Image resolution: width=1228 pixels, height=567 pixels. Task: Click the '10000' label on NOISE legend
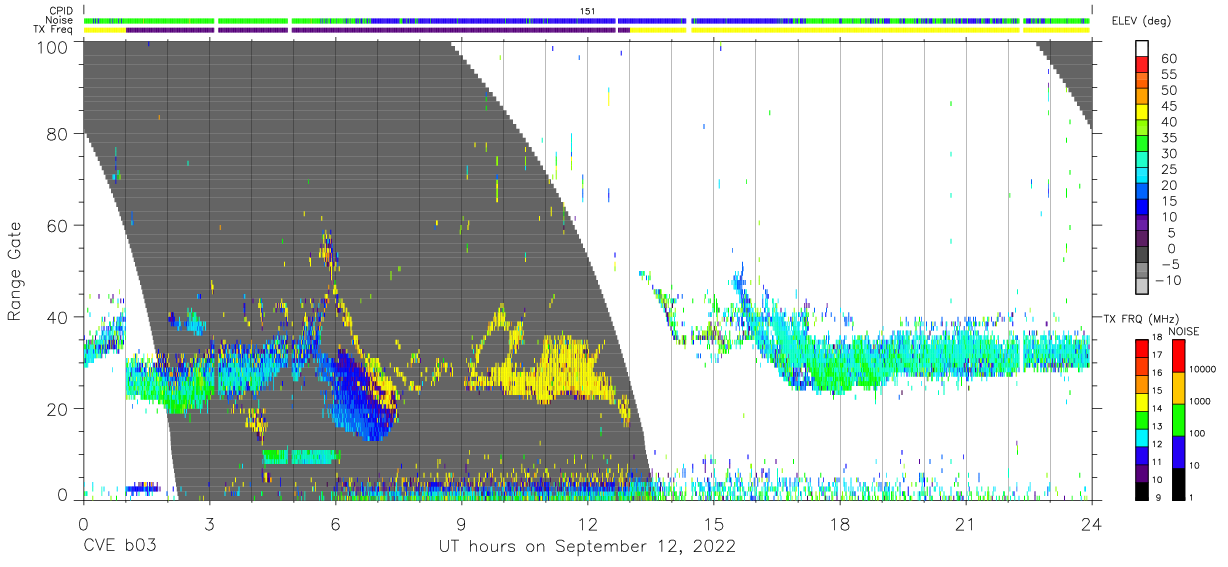pos(1204,371)
